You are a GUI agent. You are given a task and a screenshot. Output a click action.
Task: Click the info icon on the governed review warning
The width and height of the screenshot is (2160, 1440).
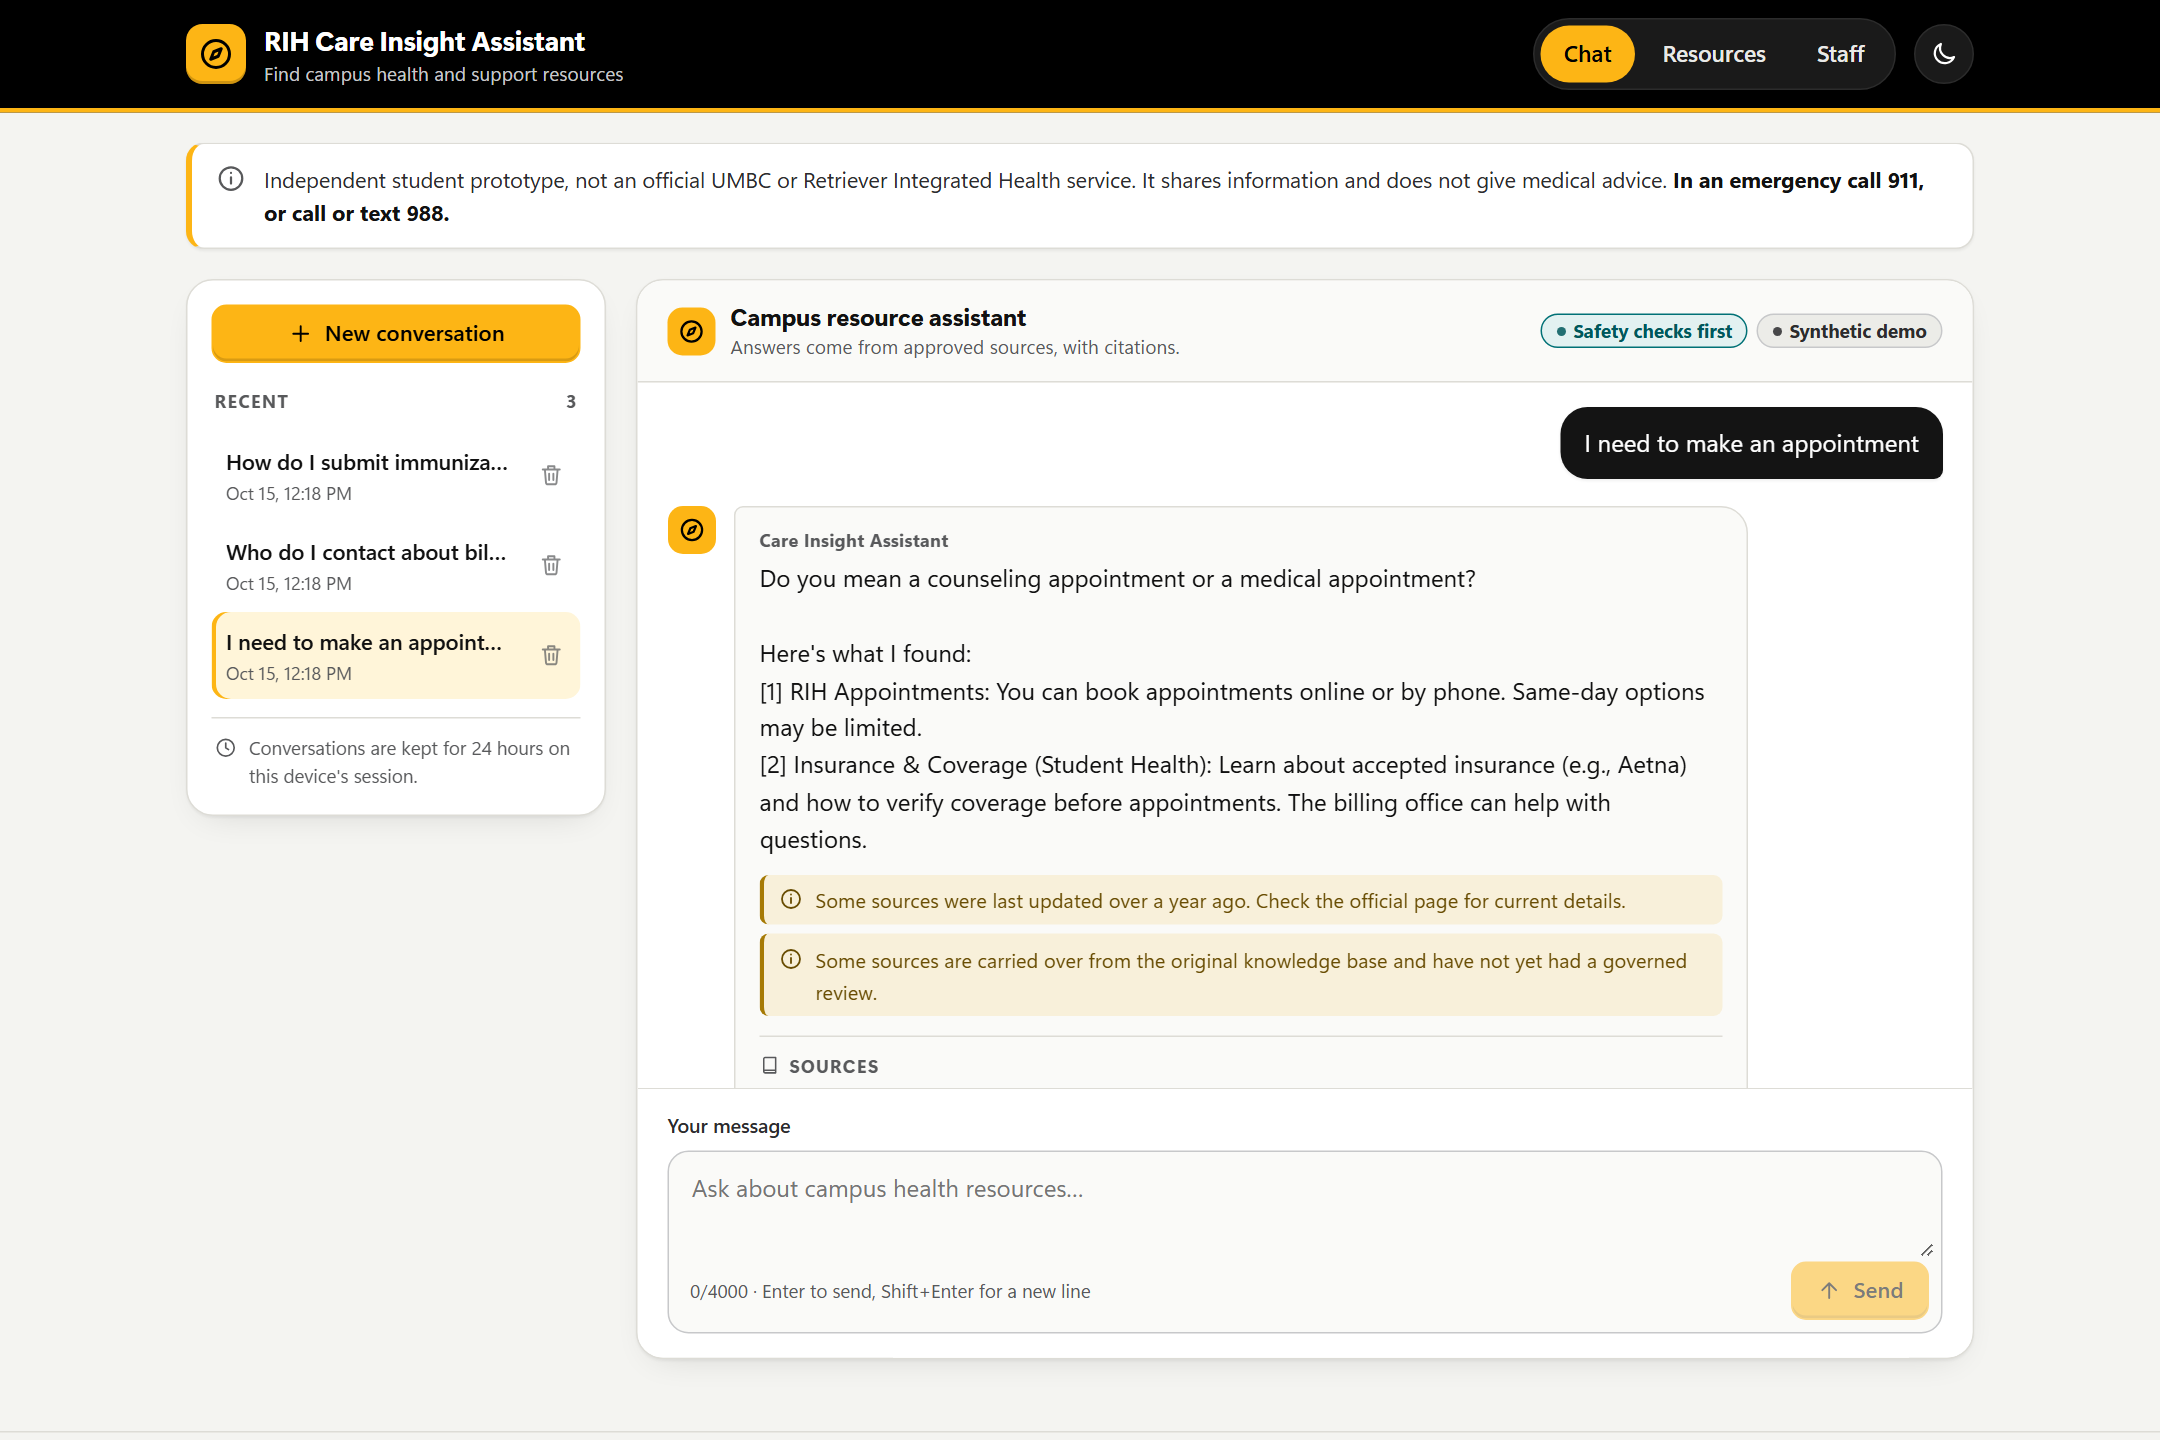tap(791, 959)
